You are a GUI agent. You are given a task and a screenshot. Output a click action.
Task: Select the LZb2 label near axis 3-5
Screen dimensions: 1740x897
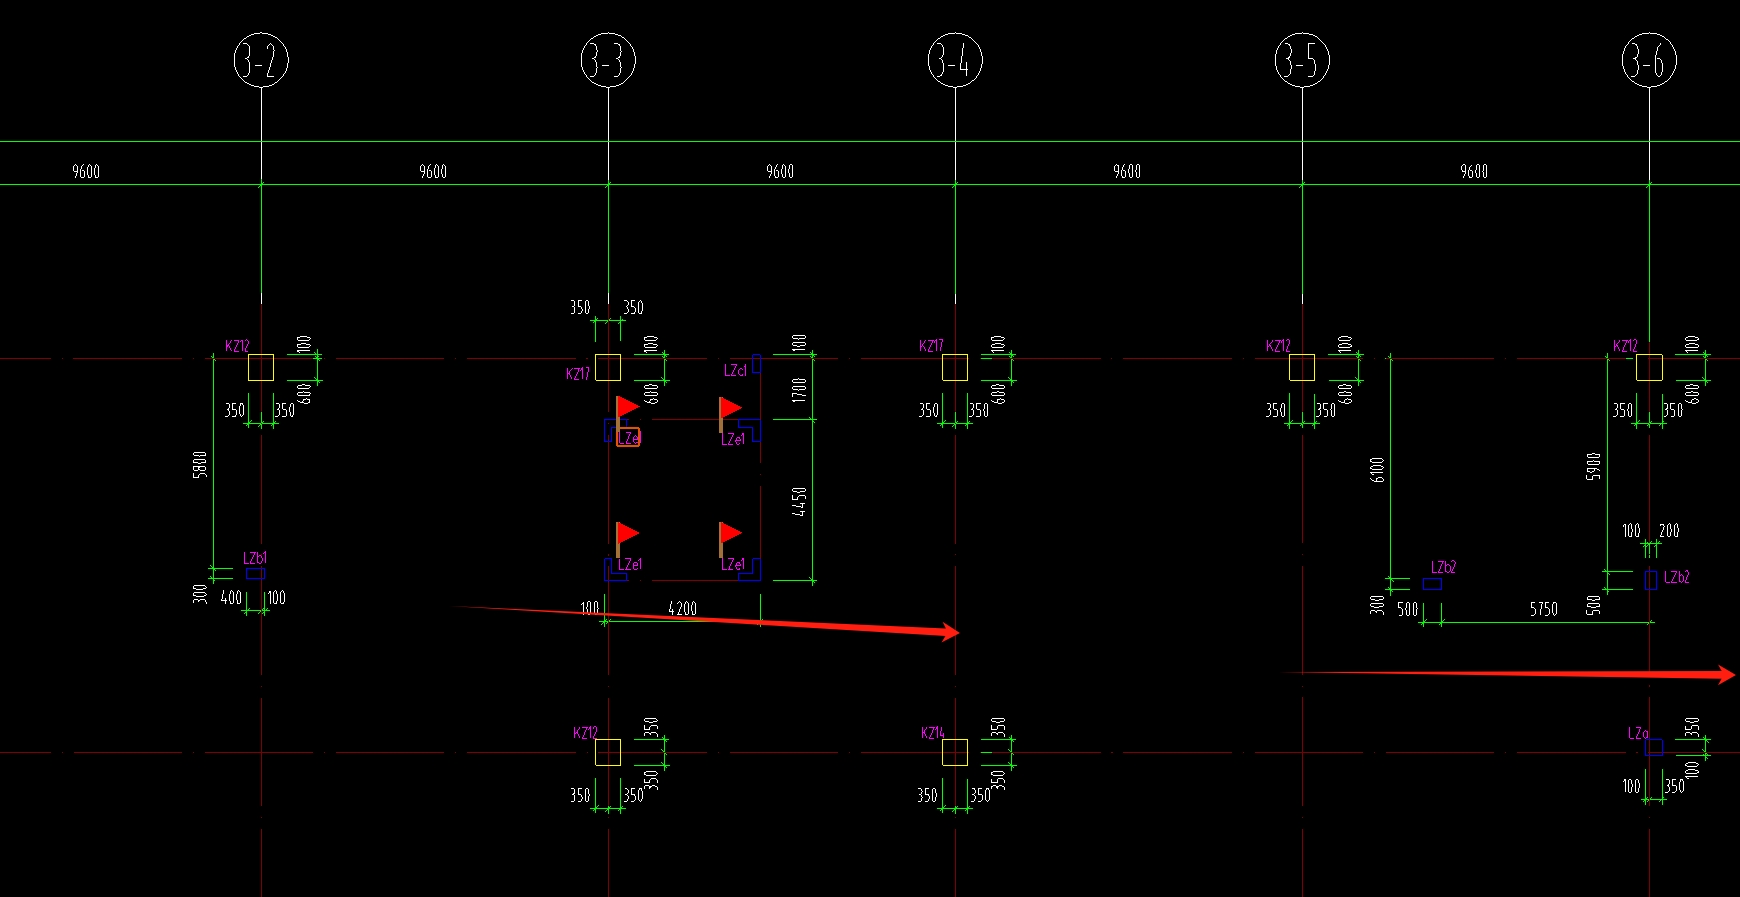click(1443, 567)
